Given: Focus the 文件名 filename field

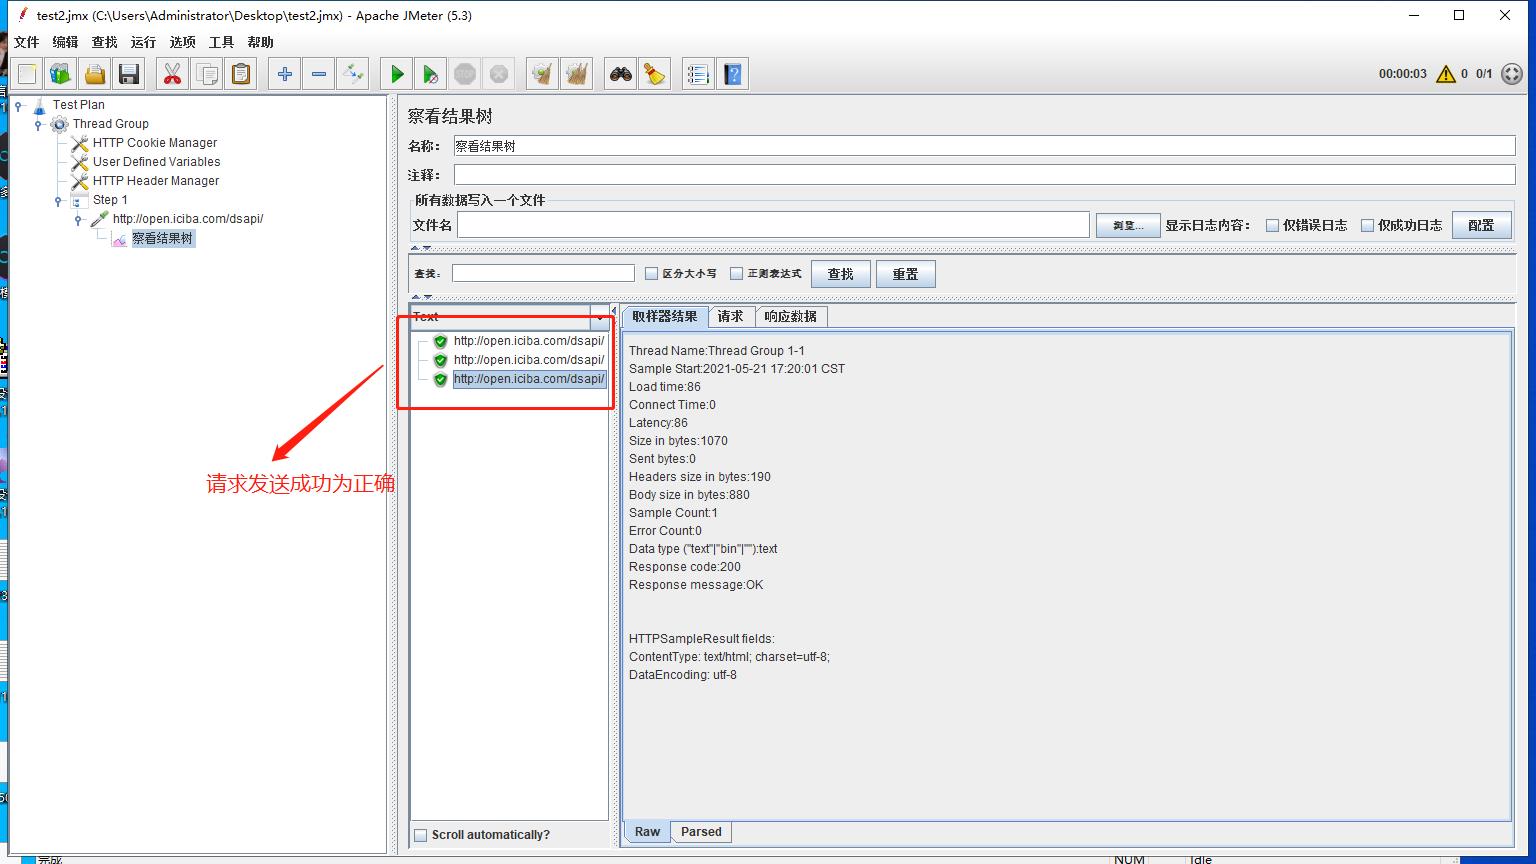Looking at the screenshot, I should 773,225.
